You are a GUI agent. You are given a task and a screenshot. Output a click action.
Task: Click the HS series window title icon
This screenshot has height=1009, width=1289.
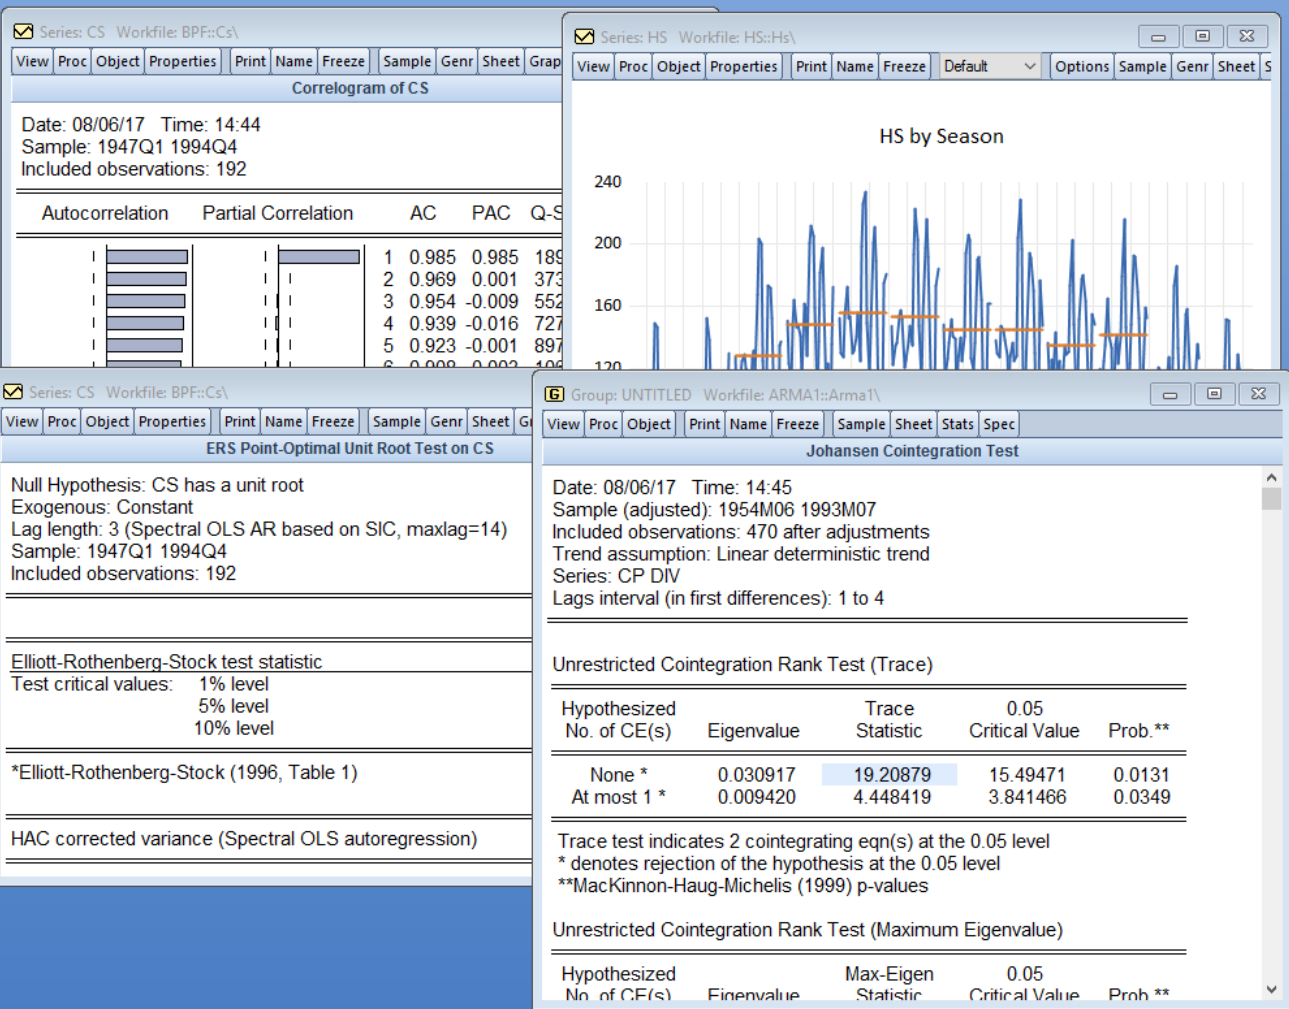(584, 37)
